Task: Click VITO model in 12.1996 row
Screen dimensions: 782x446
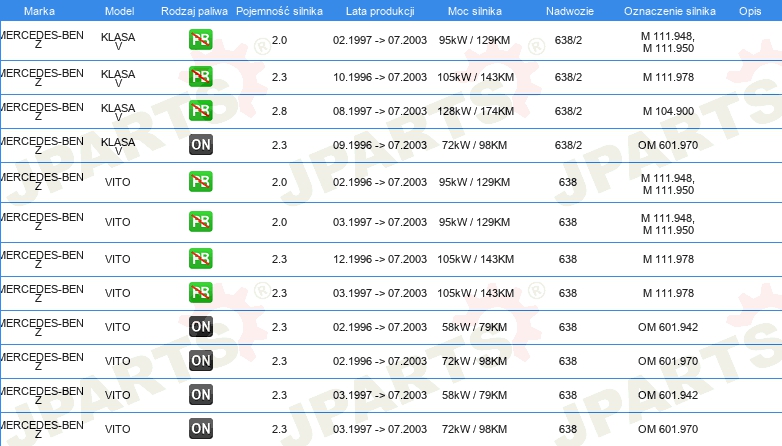Action: (x=118, y=259)
